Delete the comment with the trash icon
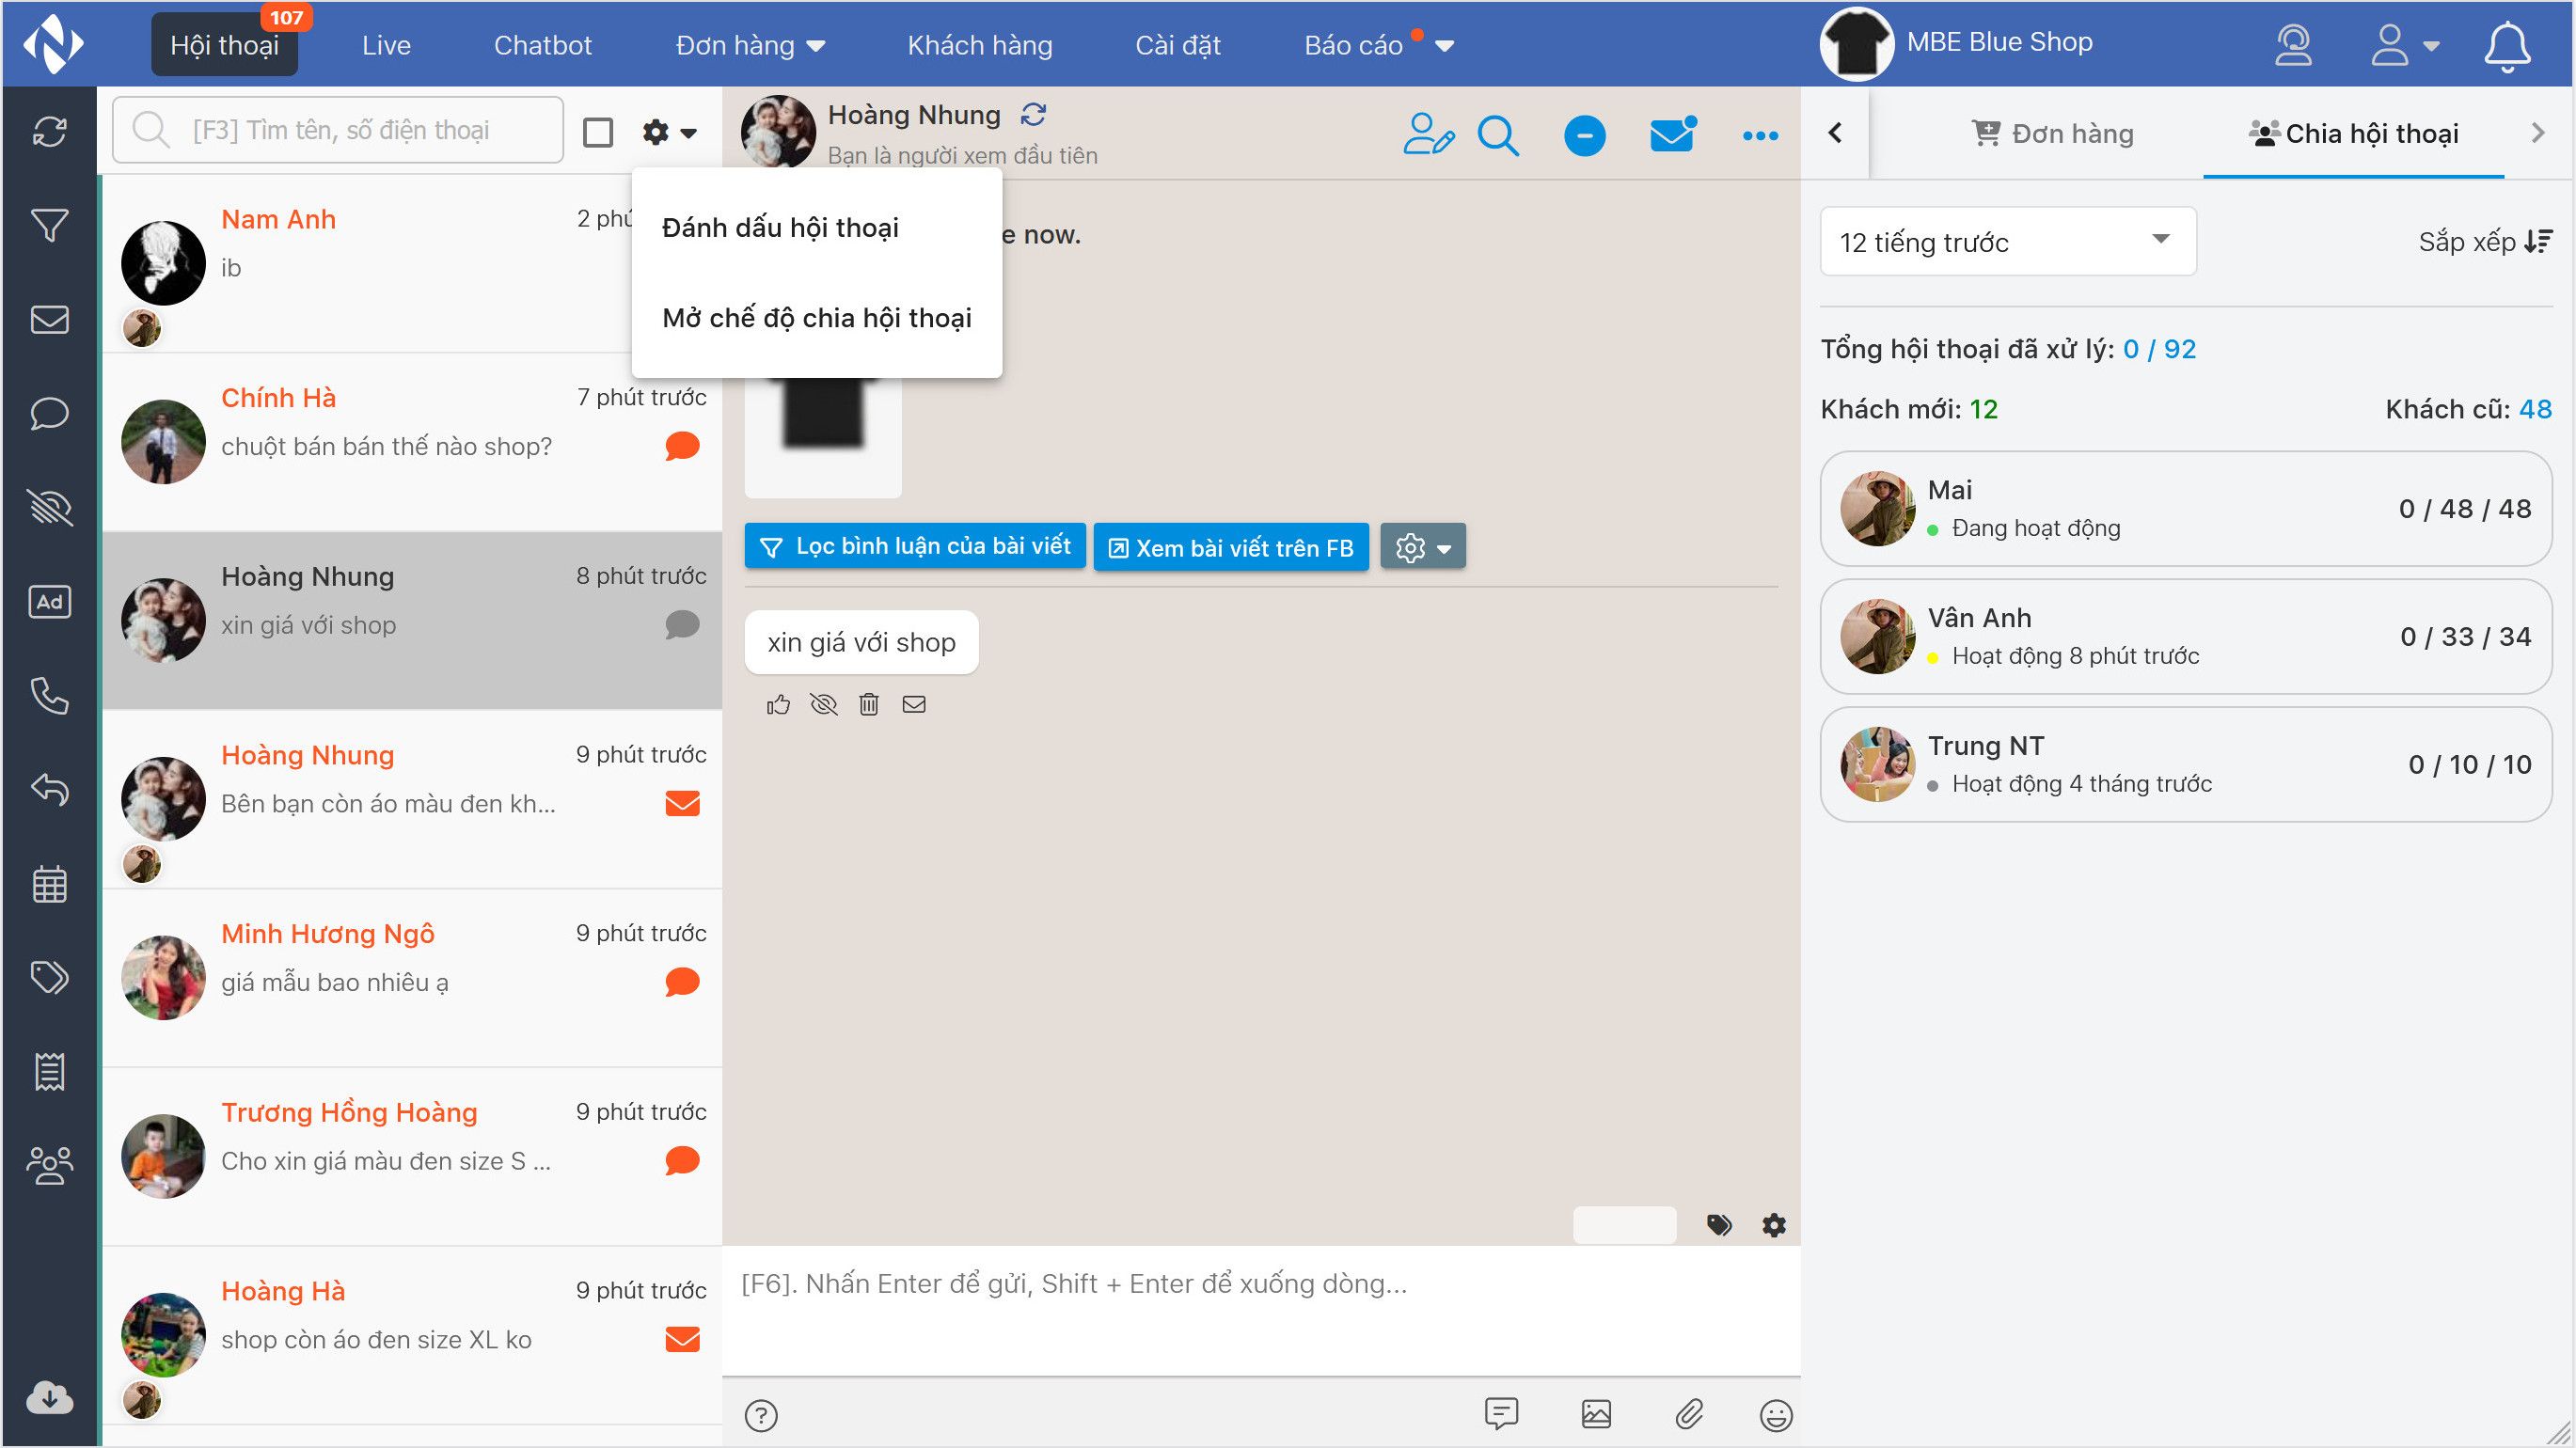Image resolution: width=2576 pixels, height=1448 pixels. [869, 705]
